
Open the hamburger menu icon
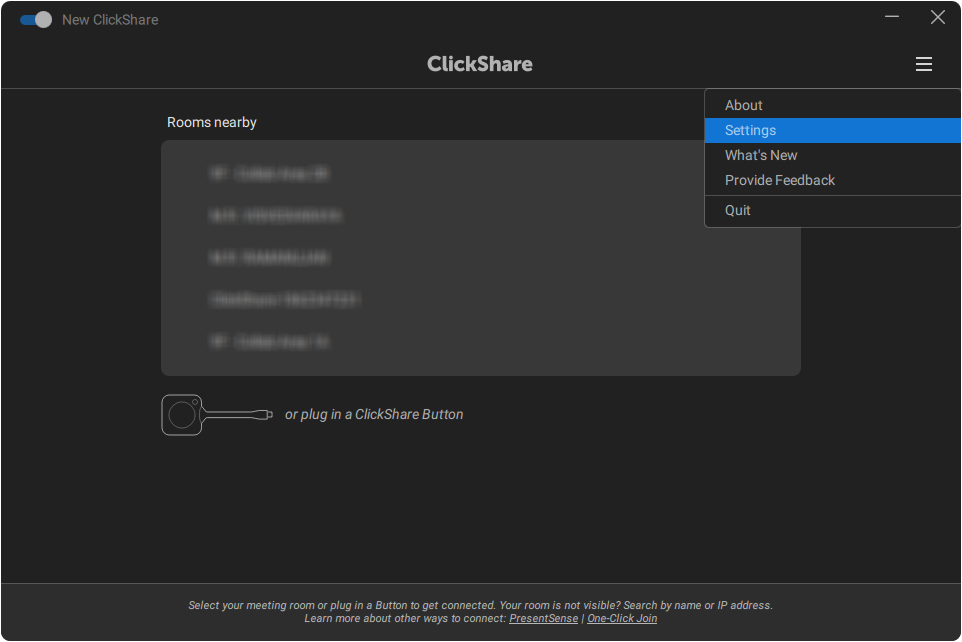pyautogui.click(x=923, y=64)
